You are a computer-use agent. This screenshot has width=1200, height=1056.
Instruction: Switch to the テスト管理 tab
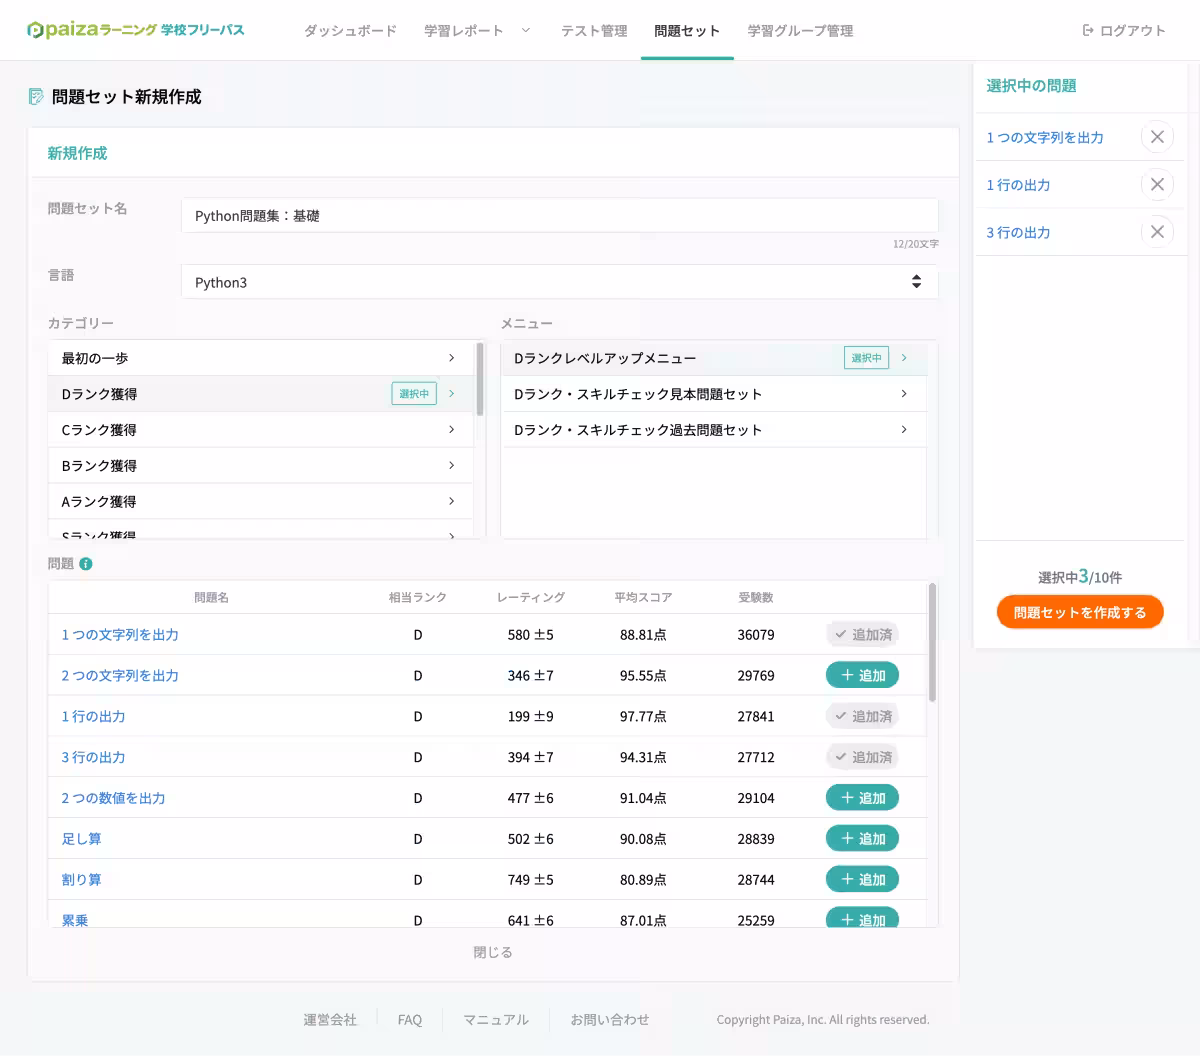[x=594, y=31]
